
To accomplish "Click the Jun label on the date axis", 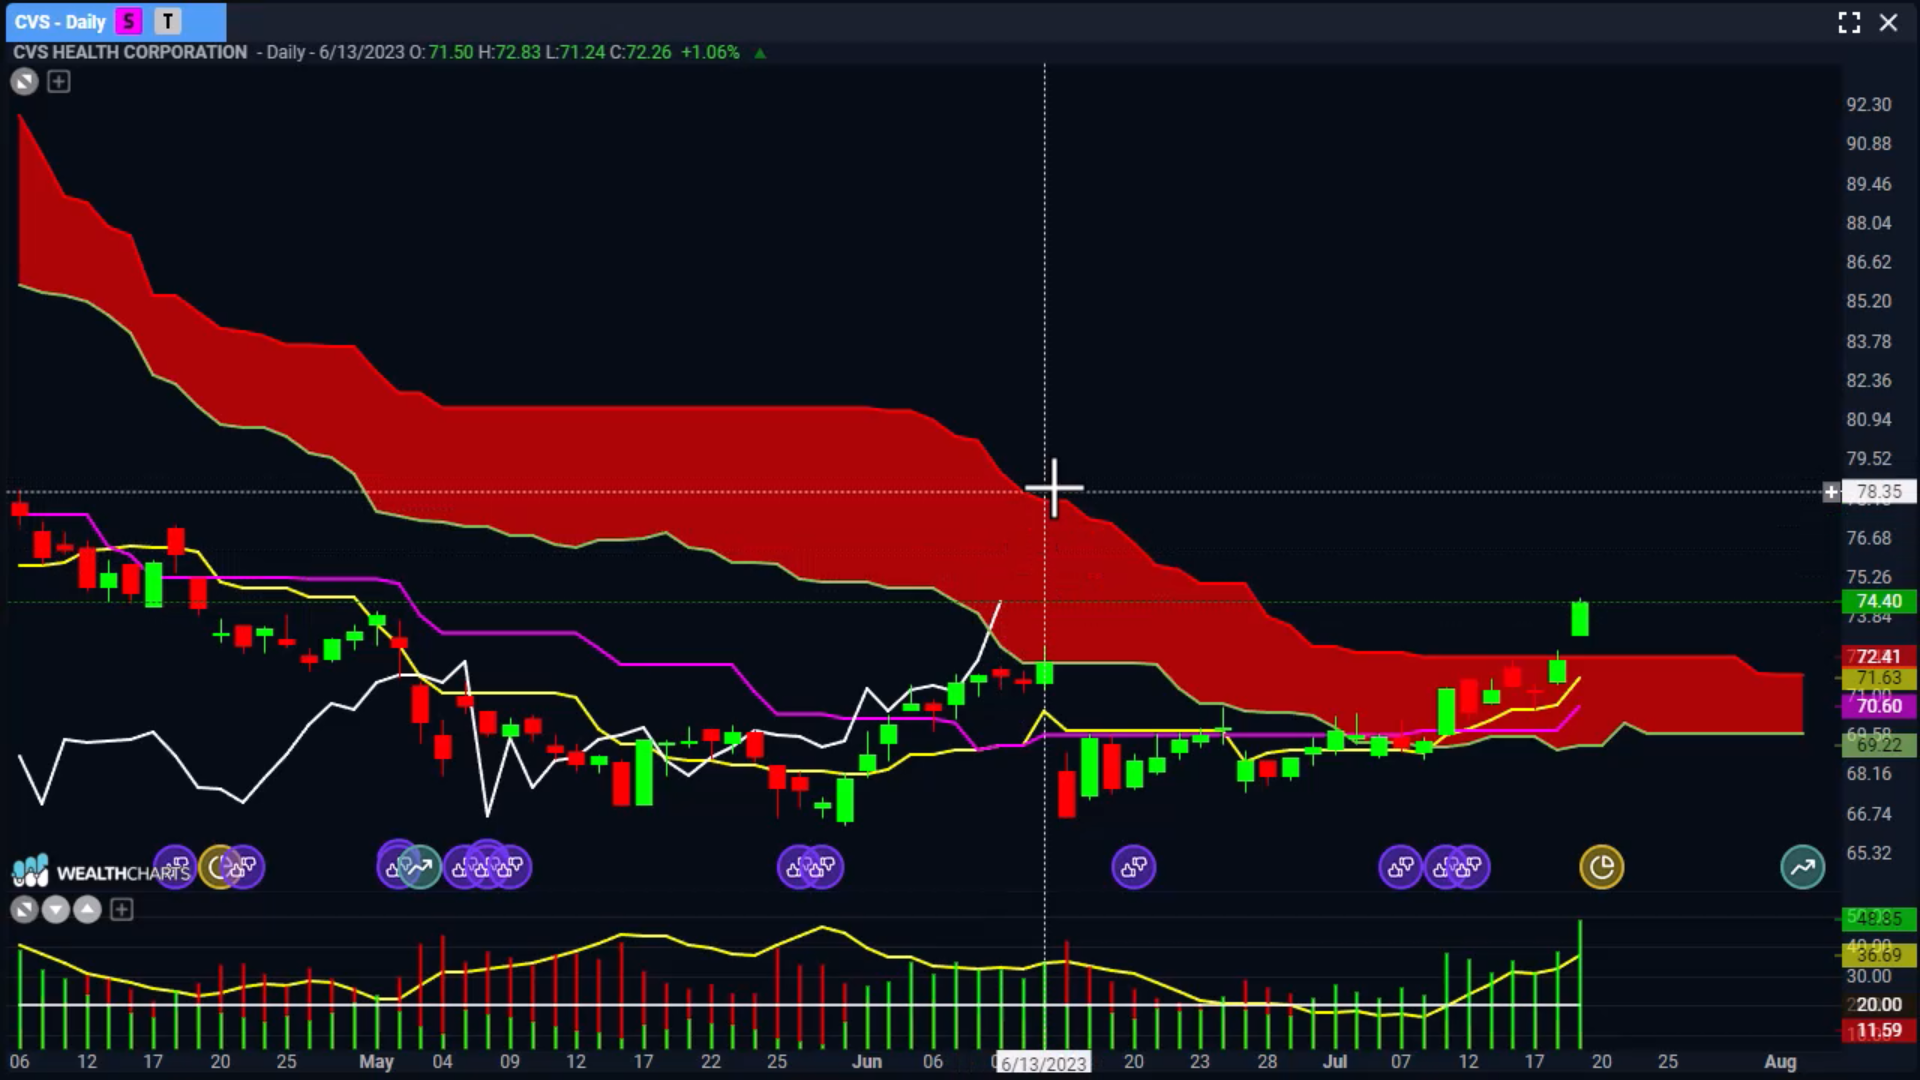I will (866, 1062).
